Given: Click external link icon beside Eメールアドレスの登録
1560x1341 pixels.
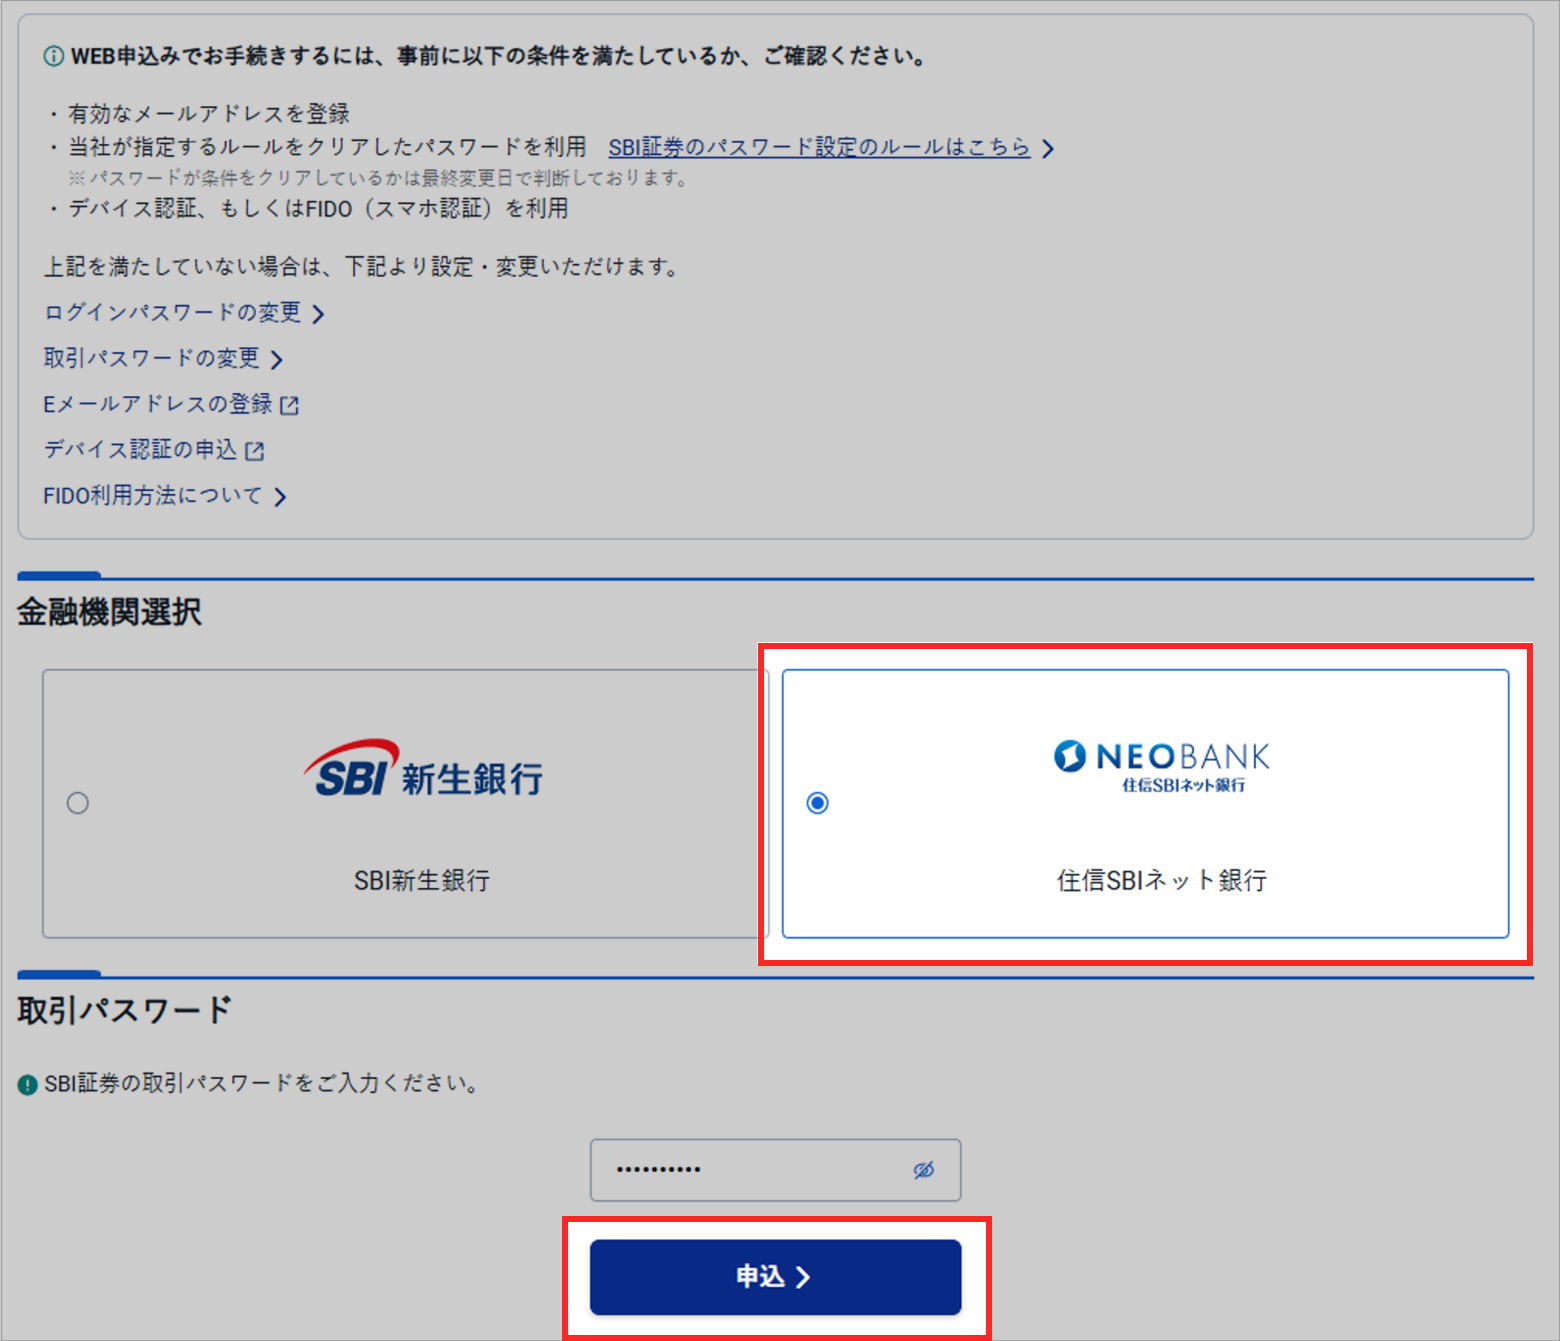Looking at the screenshot, I should tap(290, 405).
